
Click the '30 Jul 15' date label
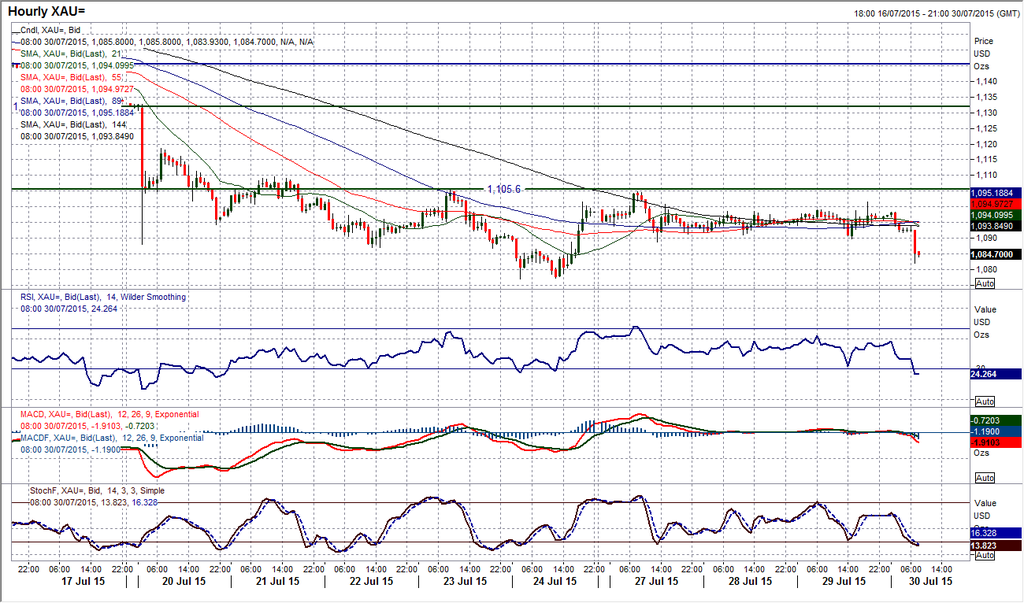coord(929,581)
